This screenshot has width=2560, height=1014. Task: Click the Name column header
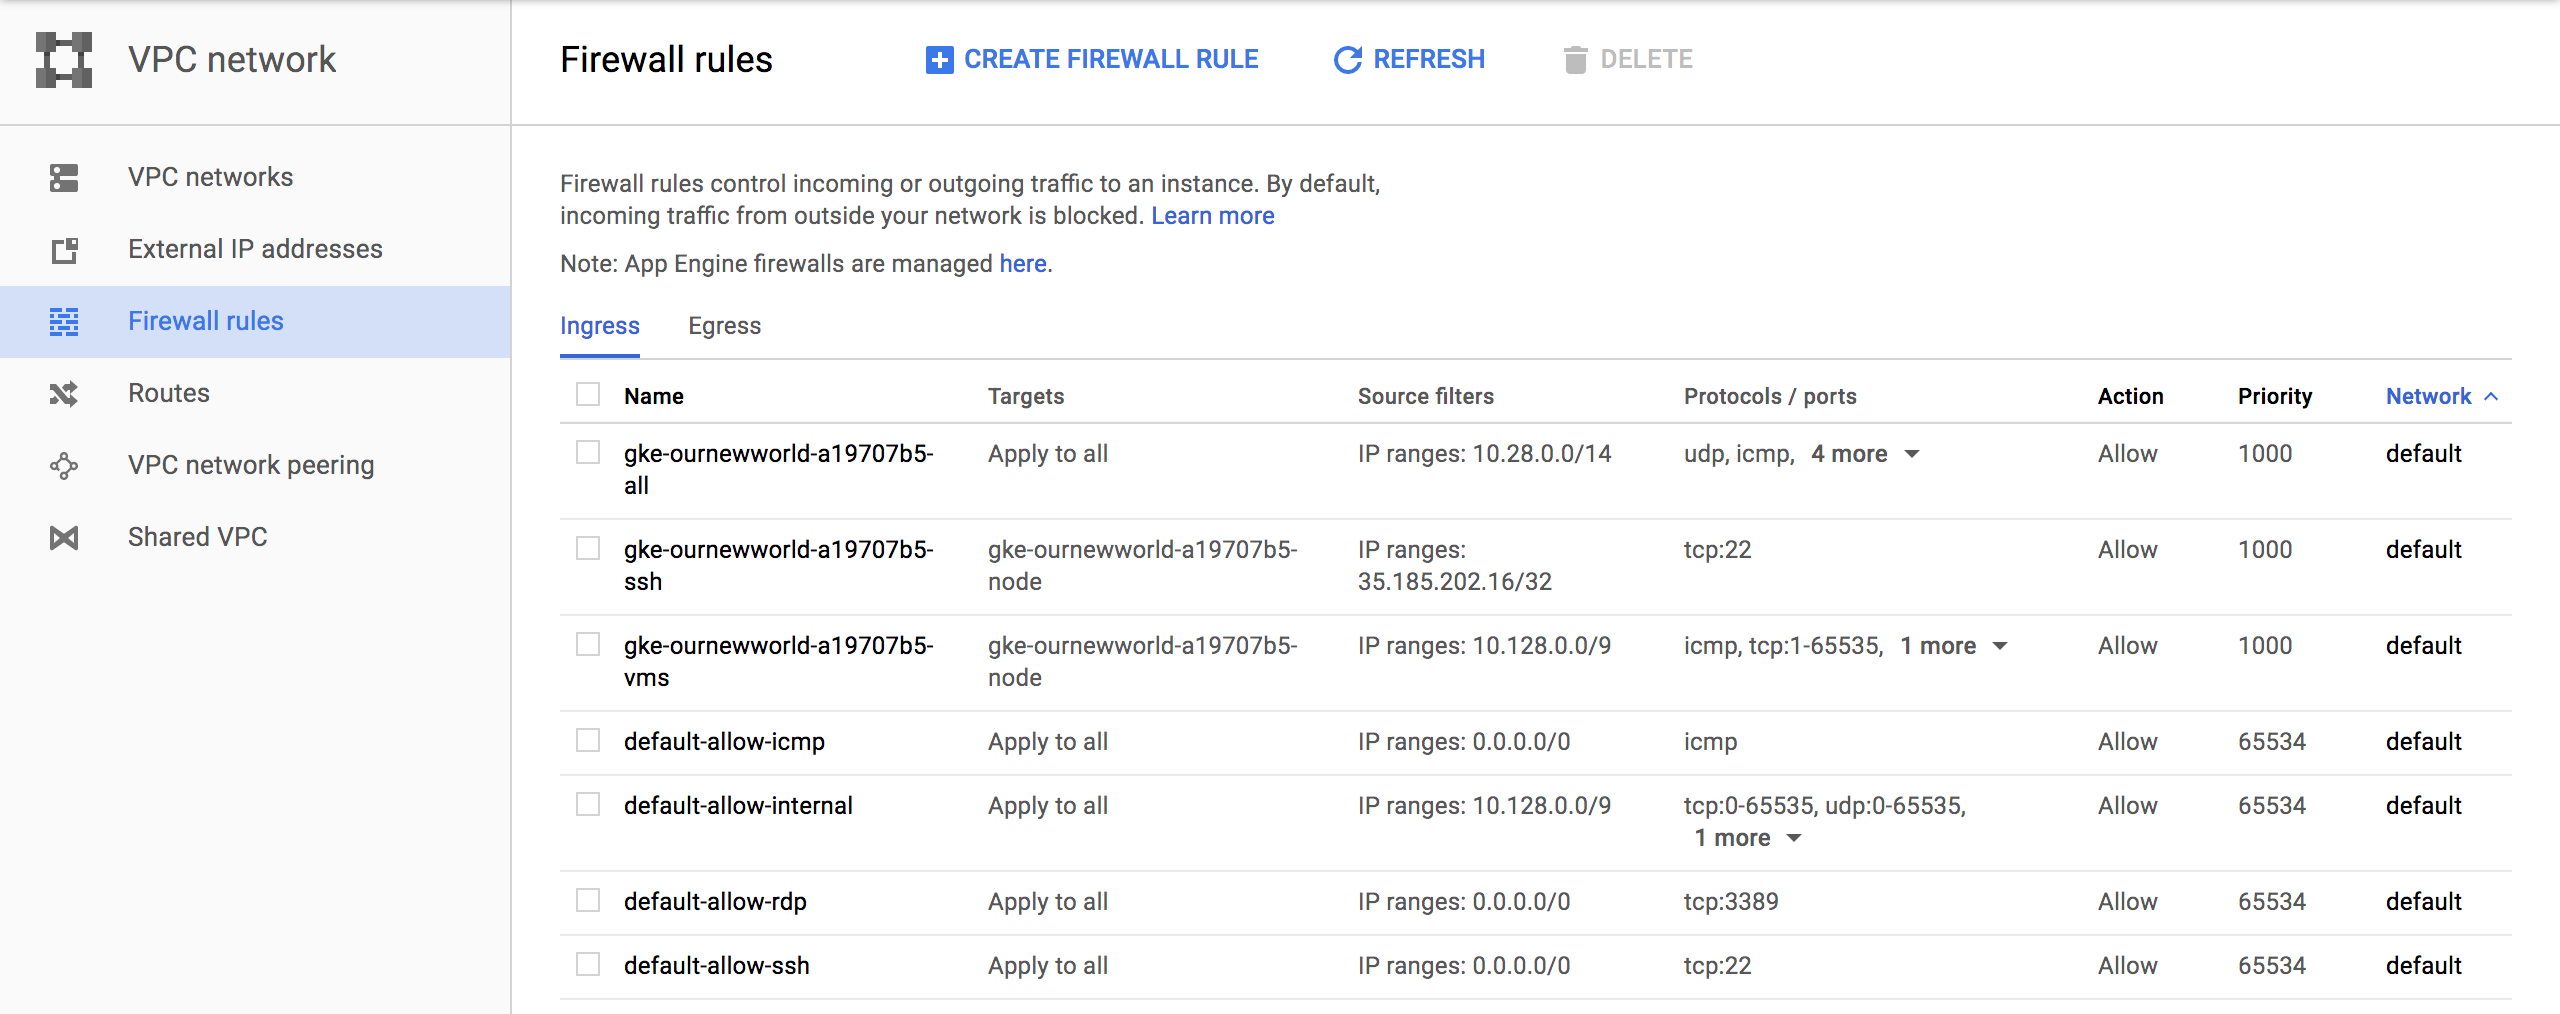click(654, 396)
